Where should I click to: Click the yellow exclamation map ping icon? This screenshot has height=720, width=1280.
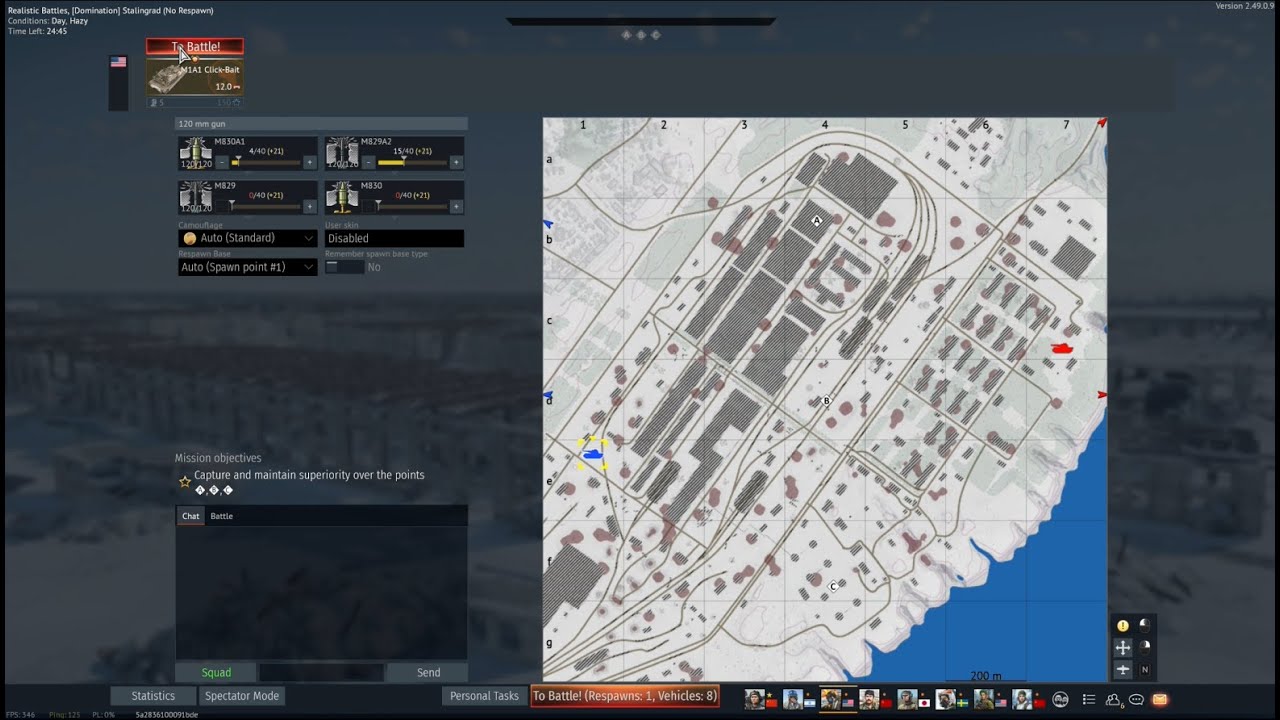pos(1122,625)
